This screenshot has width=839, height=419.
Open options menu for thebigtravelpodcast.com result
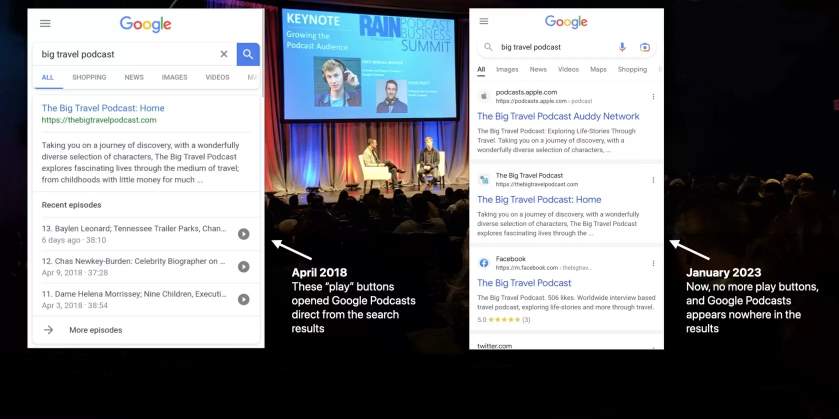pyautogui.click(x=653, y=180)
